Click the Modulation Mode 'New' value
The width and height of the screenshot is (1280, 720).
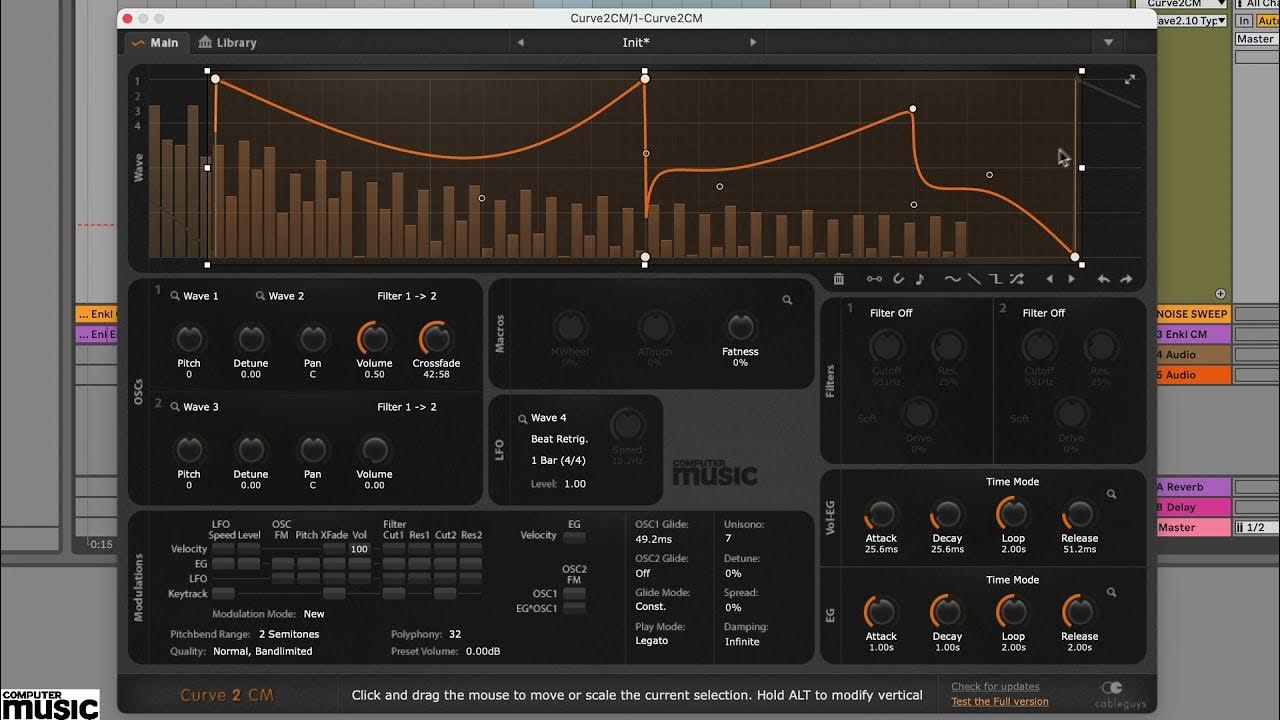tap(314, 614)
